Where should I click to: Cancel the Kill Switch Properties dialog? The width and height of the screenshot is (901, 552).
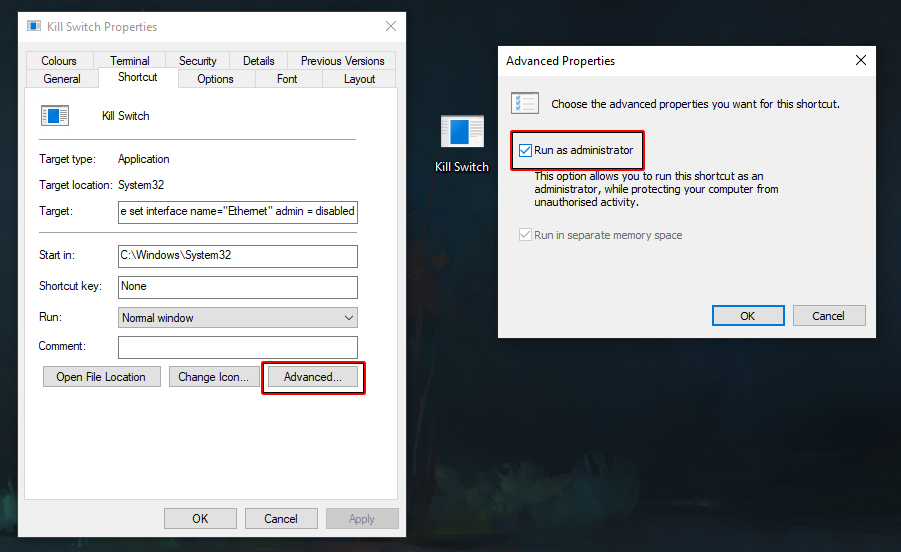point(281,519)
